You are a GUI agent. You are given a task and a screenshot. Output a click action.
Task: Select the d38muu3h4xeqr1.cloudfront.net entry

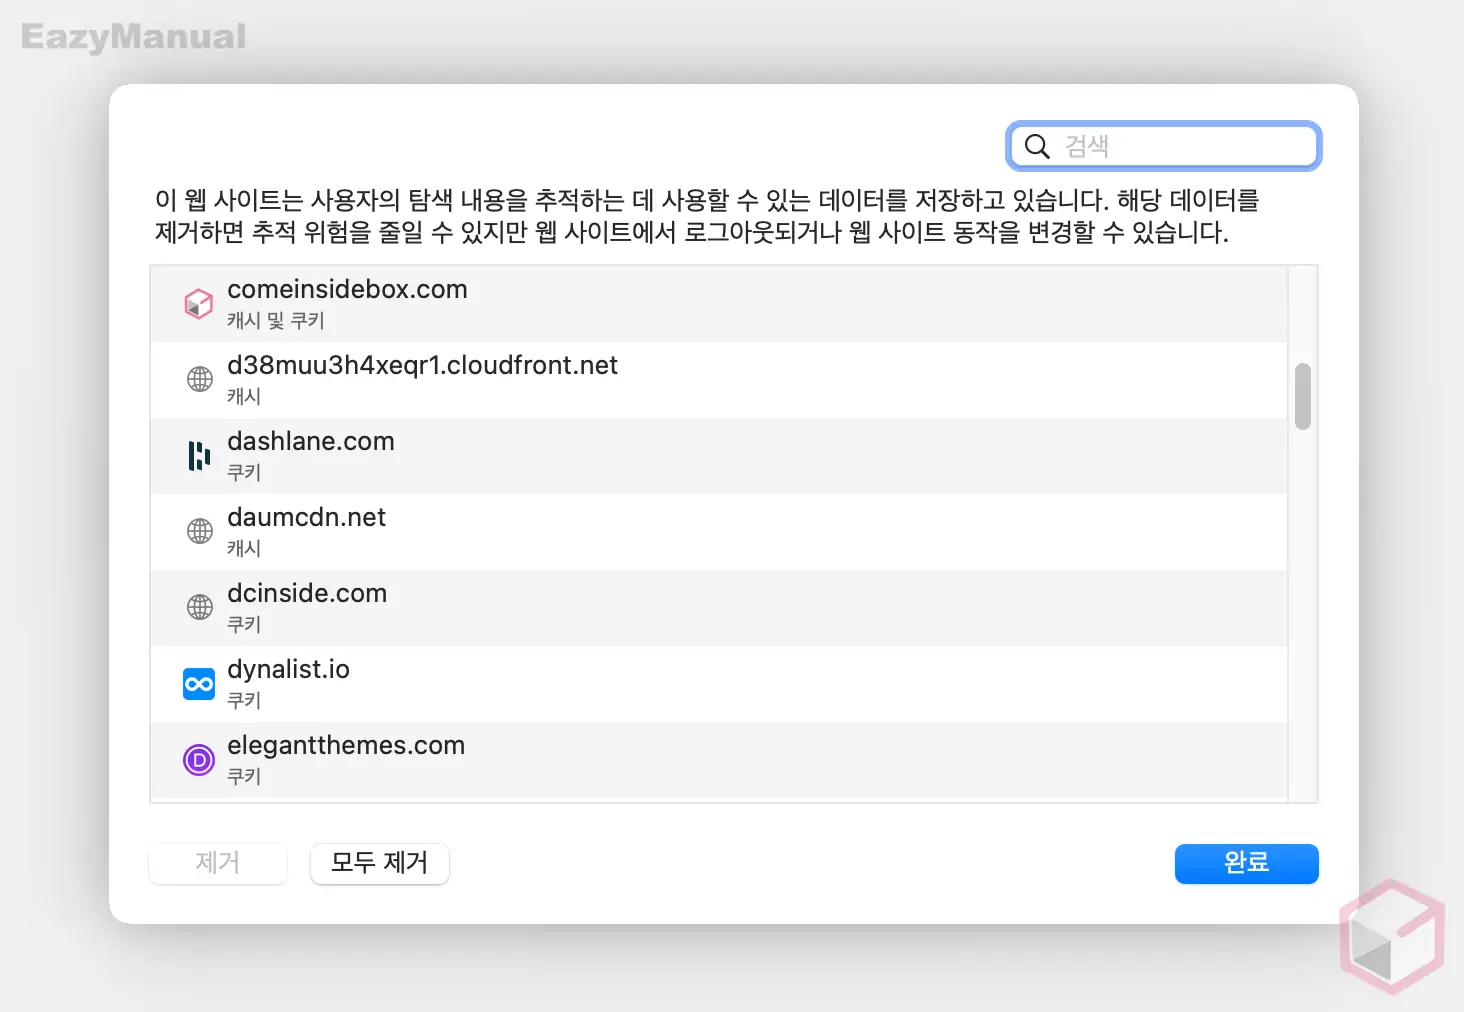(719, 380)
